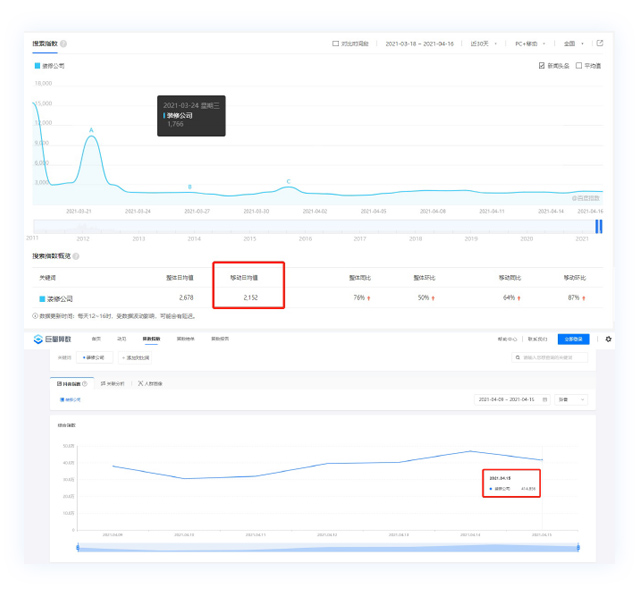Click marker A on the search trend peak
This screenshot has width=640, height=596.
(91, 131)
